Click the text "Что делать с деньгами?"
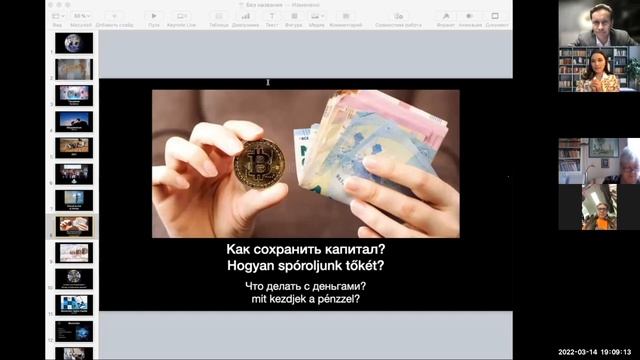Viewport: 640px width, 360px height. 306,286
